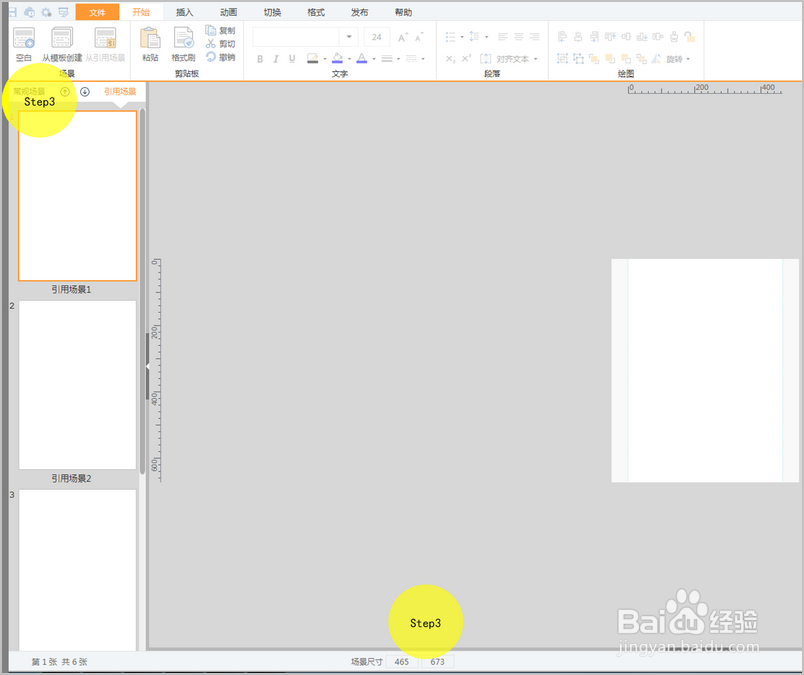Select the 引用场景 panel tab
Screen dimensions: 804x675
pos(120,92)
